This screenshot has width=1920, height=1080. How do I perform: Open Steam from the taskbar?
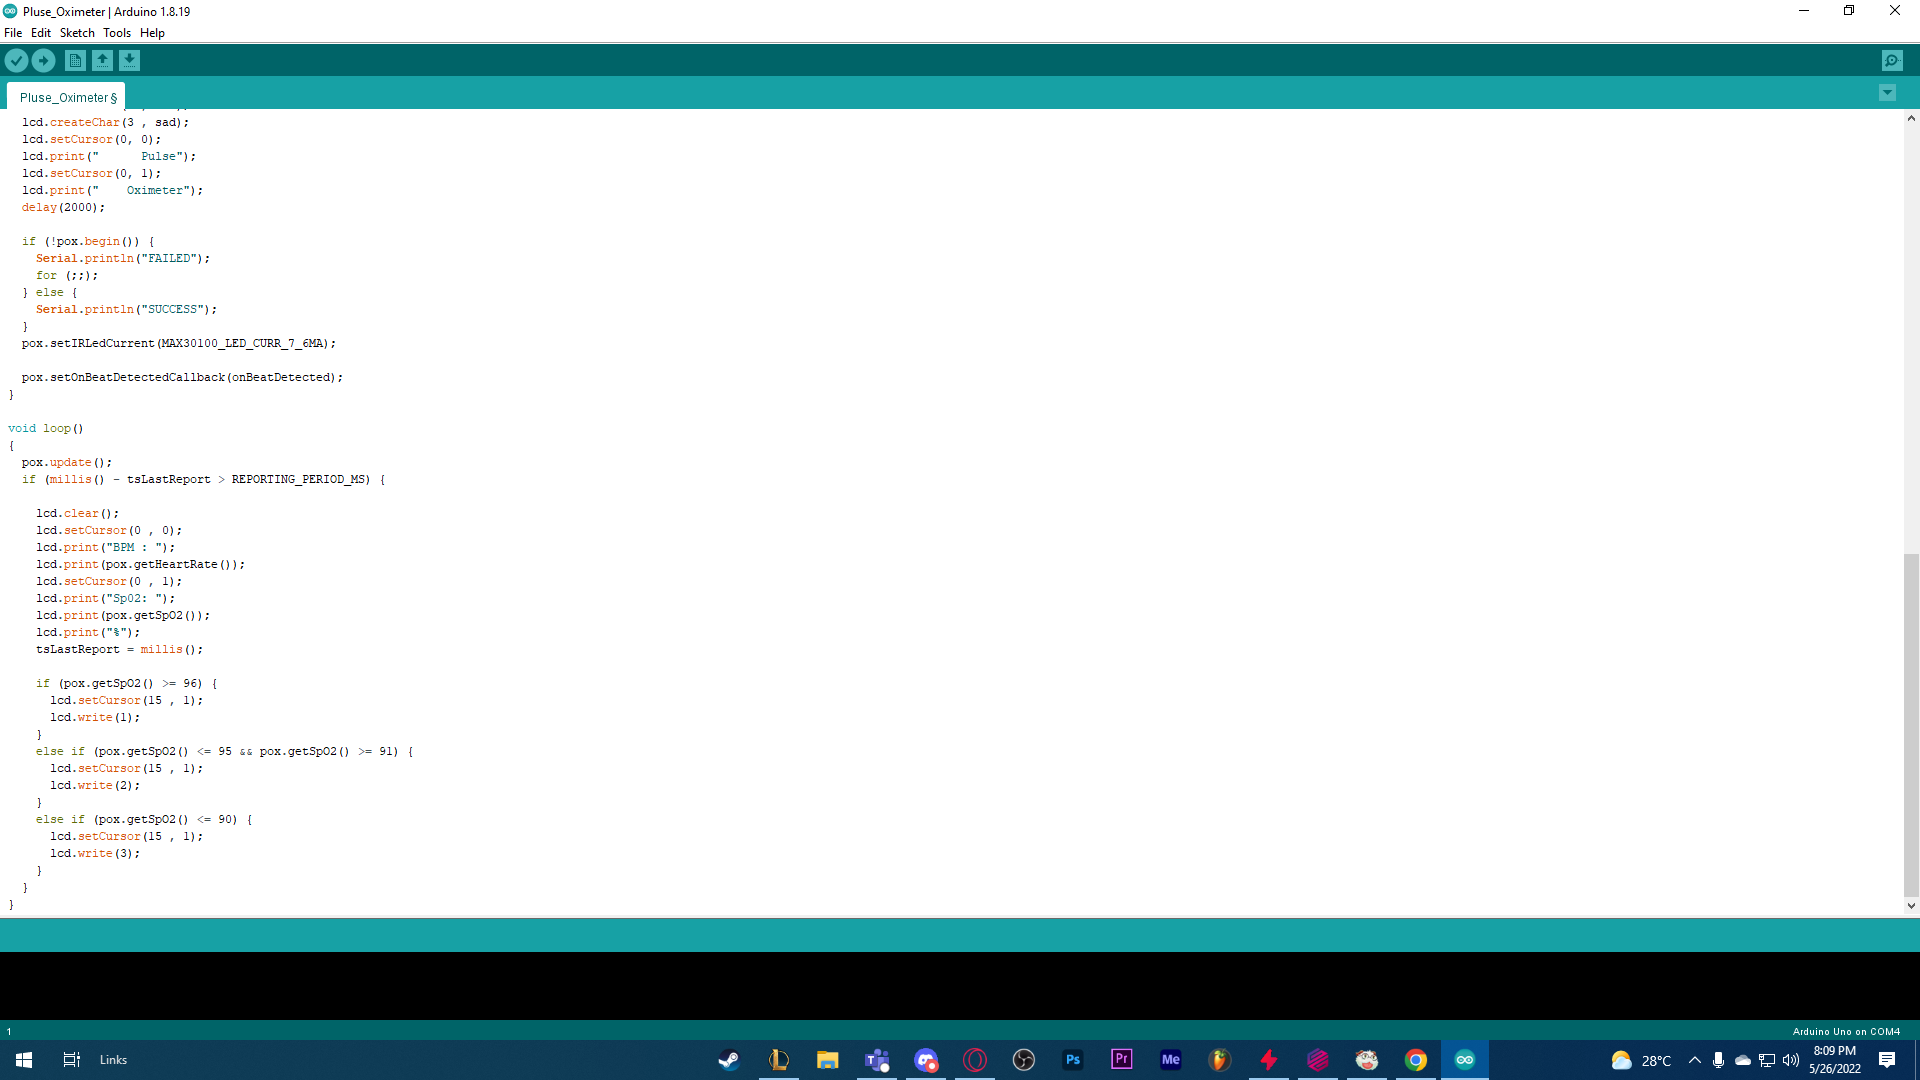729,1060
